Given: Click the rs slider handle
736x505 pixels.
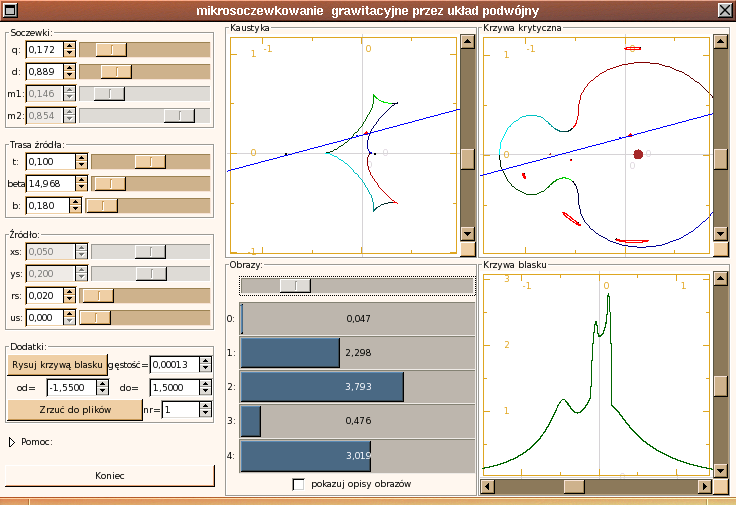Looking at the screenshot, I should pyautogui.click(x=98, y=295).
